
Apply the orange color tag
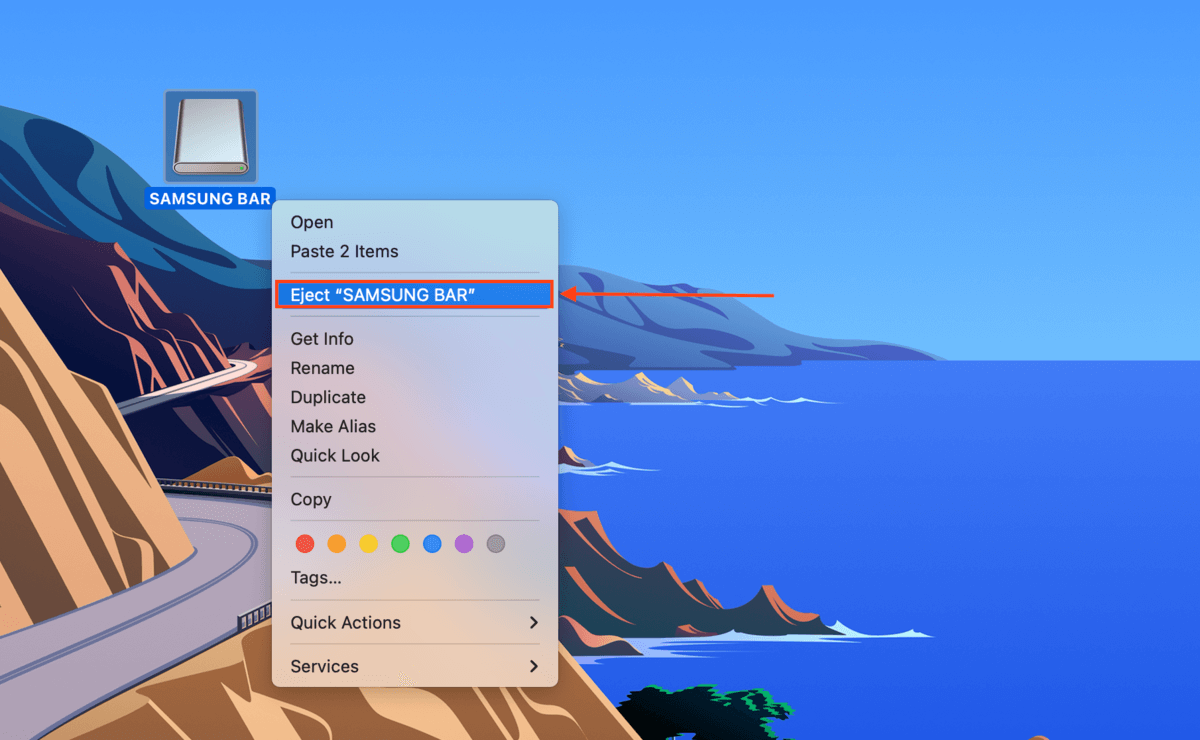(337, 544)
